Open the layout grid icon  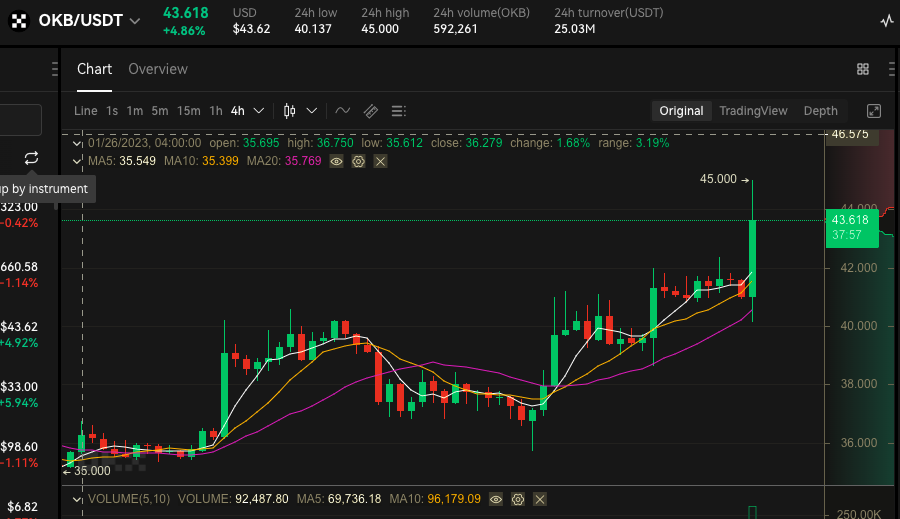pyautogui.click(x=863, y=69)
